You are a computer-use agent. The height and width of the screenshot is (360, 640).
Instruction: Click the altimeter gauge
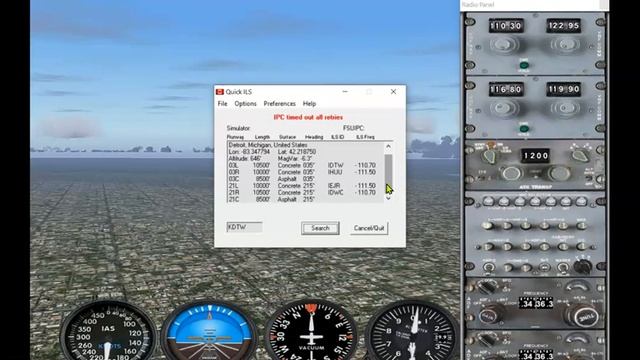click(x=412, y=331)
